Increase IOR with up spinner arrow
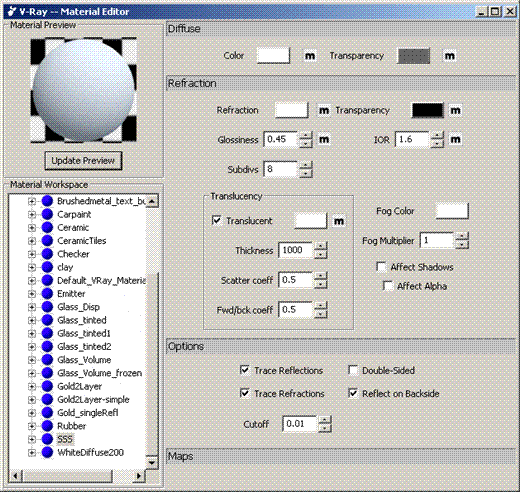 [437, 136]
